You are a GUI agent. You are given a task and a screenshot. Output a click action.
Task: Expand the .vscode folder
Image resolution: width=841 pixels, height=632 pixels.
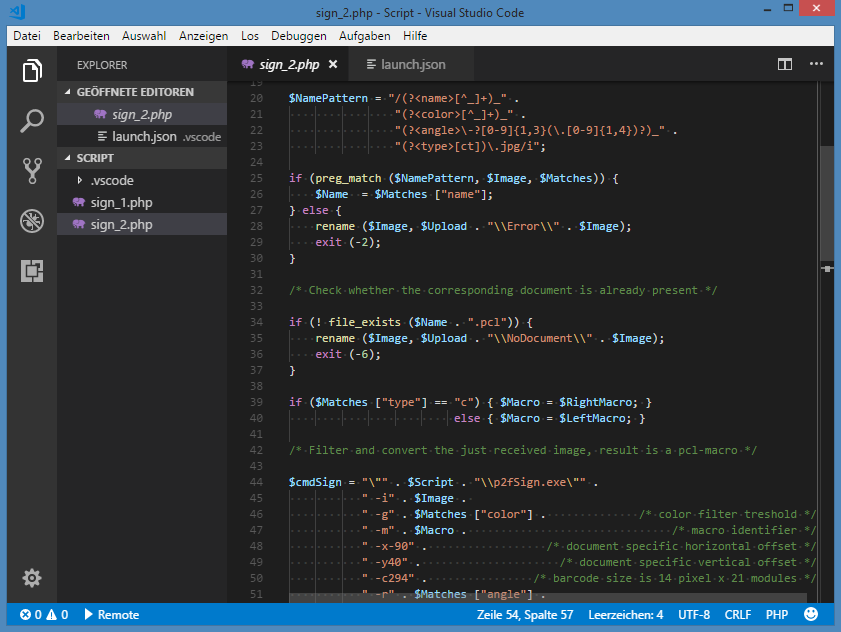pos(111,181)
